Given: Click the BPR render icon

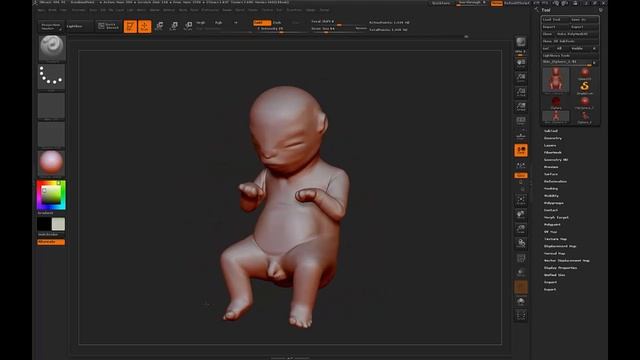Looking at the screenshot, I should tap(521, 43).
